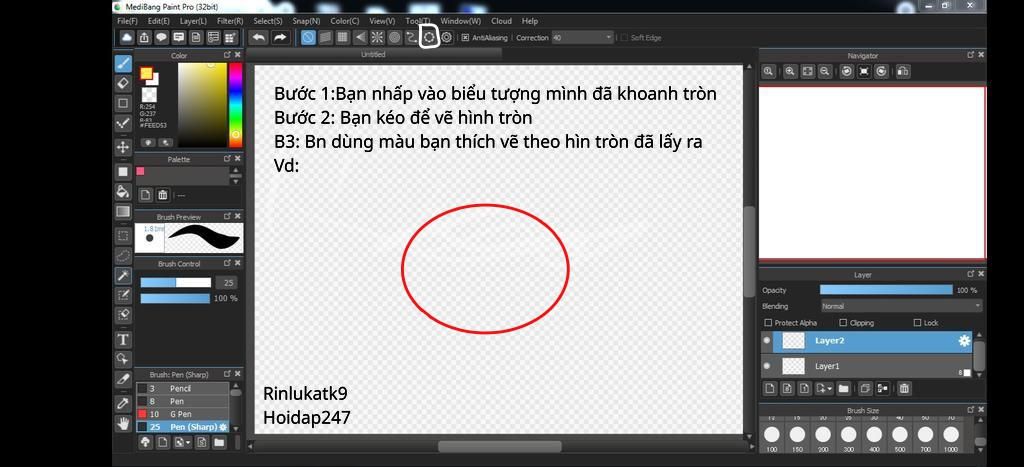Delete palette color with trash icon
This screenshot has height=467, width=1024.
tap(163, 195)
